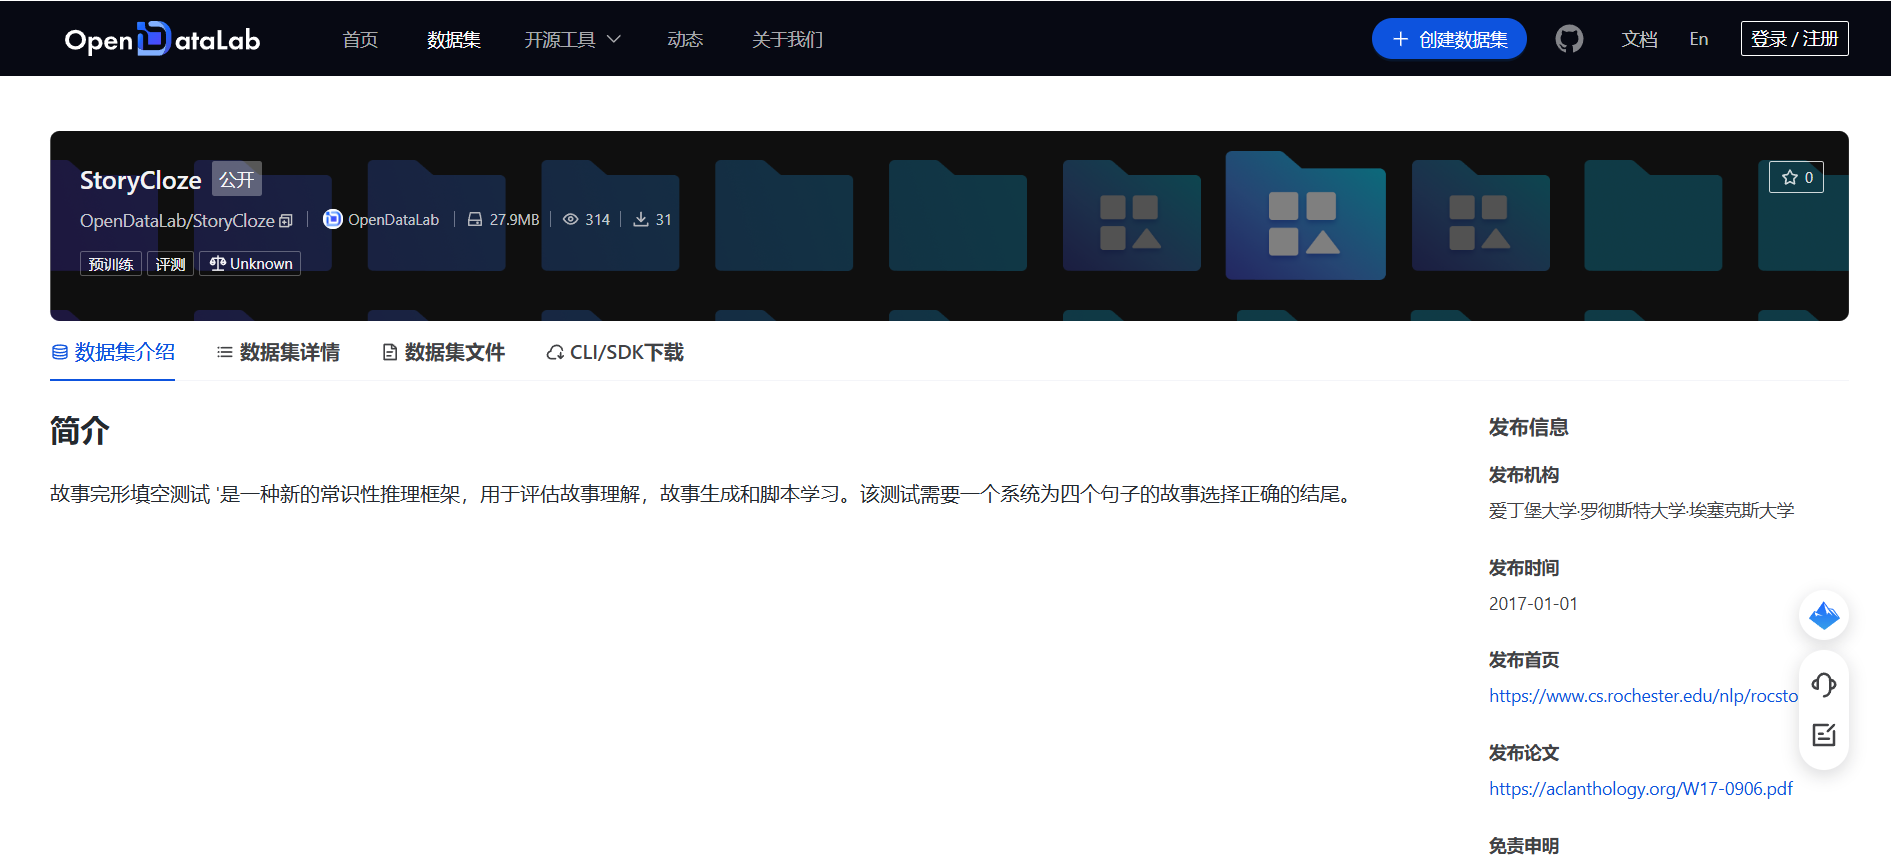Click the 发布首页 label
Viewport: 1891px width, 867px height.
pos(1524,660)
